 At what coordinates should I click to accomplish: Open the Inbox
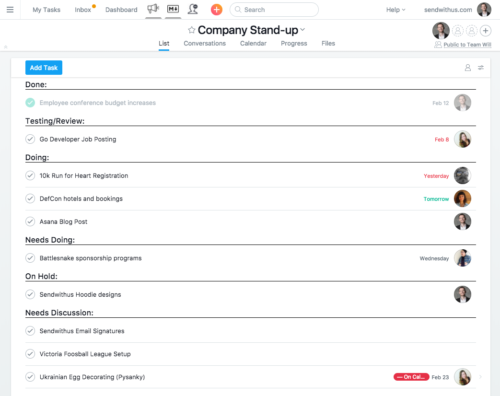(83, 10)
